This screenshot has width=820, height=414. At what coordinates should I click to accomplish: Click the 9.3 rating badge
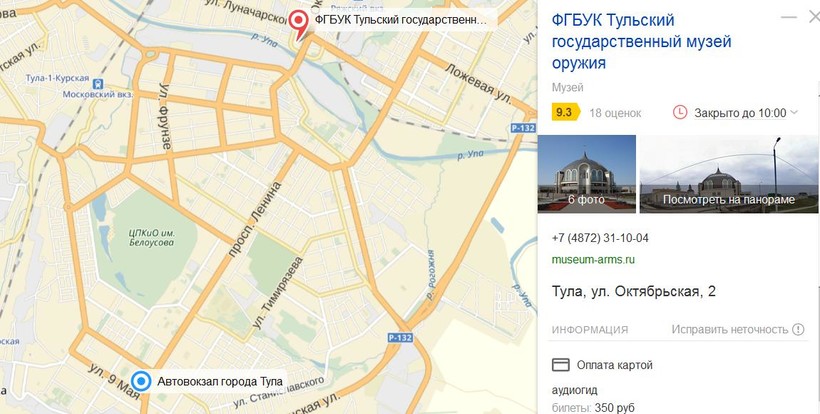565,112
